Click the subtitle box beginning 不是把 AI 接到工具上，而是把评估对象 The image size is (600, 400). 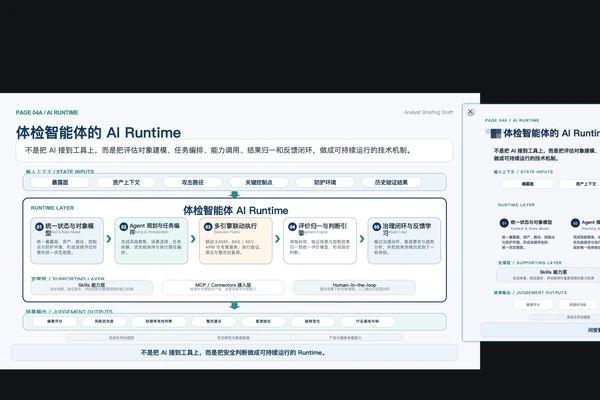point(234,150)
